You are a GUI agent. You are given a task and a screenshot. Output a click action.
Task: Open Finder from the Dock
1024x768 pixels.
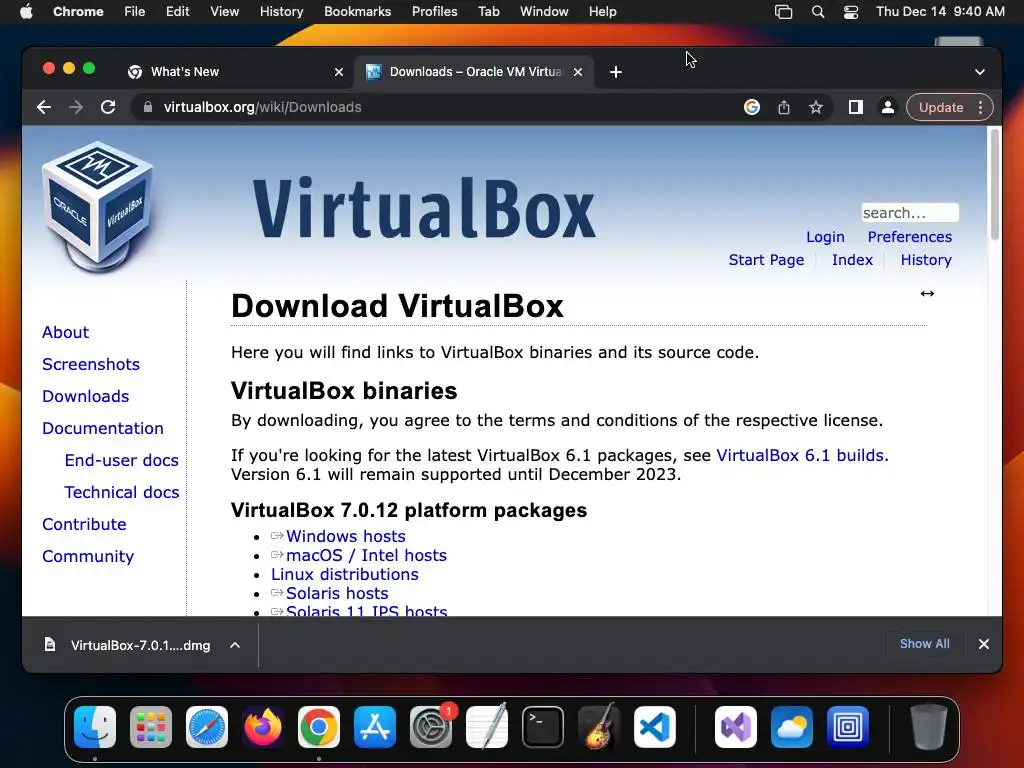coord(95,727)
